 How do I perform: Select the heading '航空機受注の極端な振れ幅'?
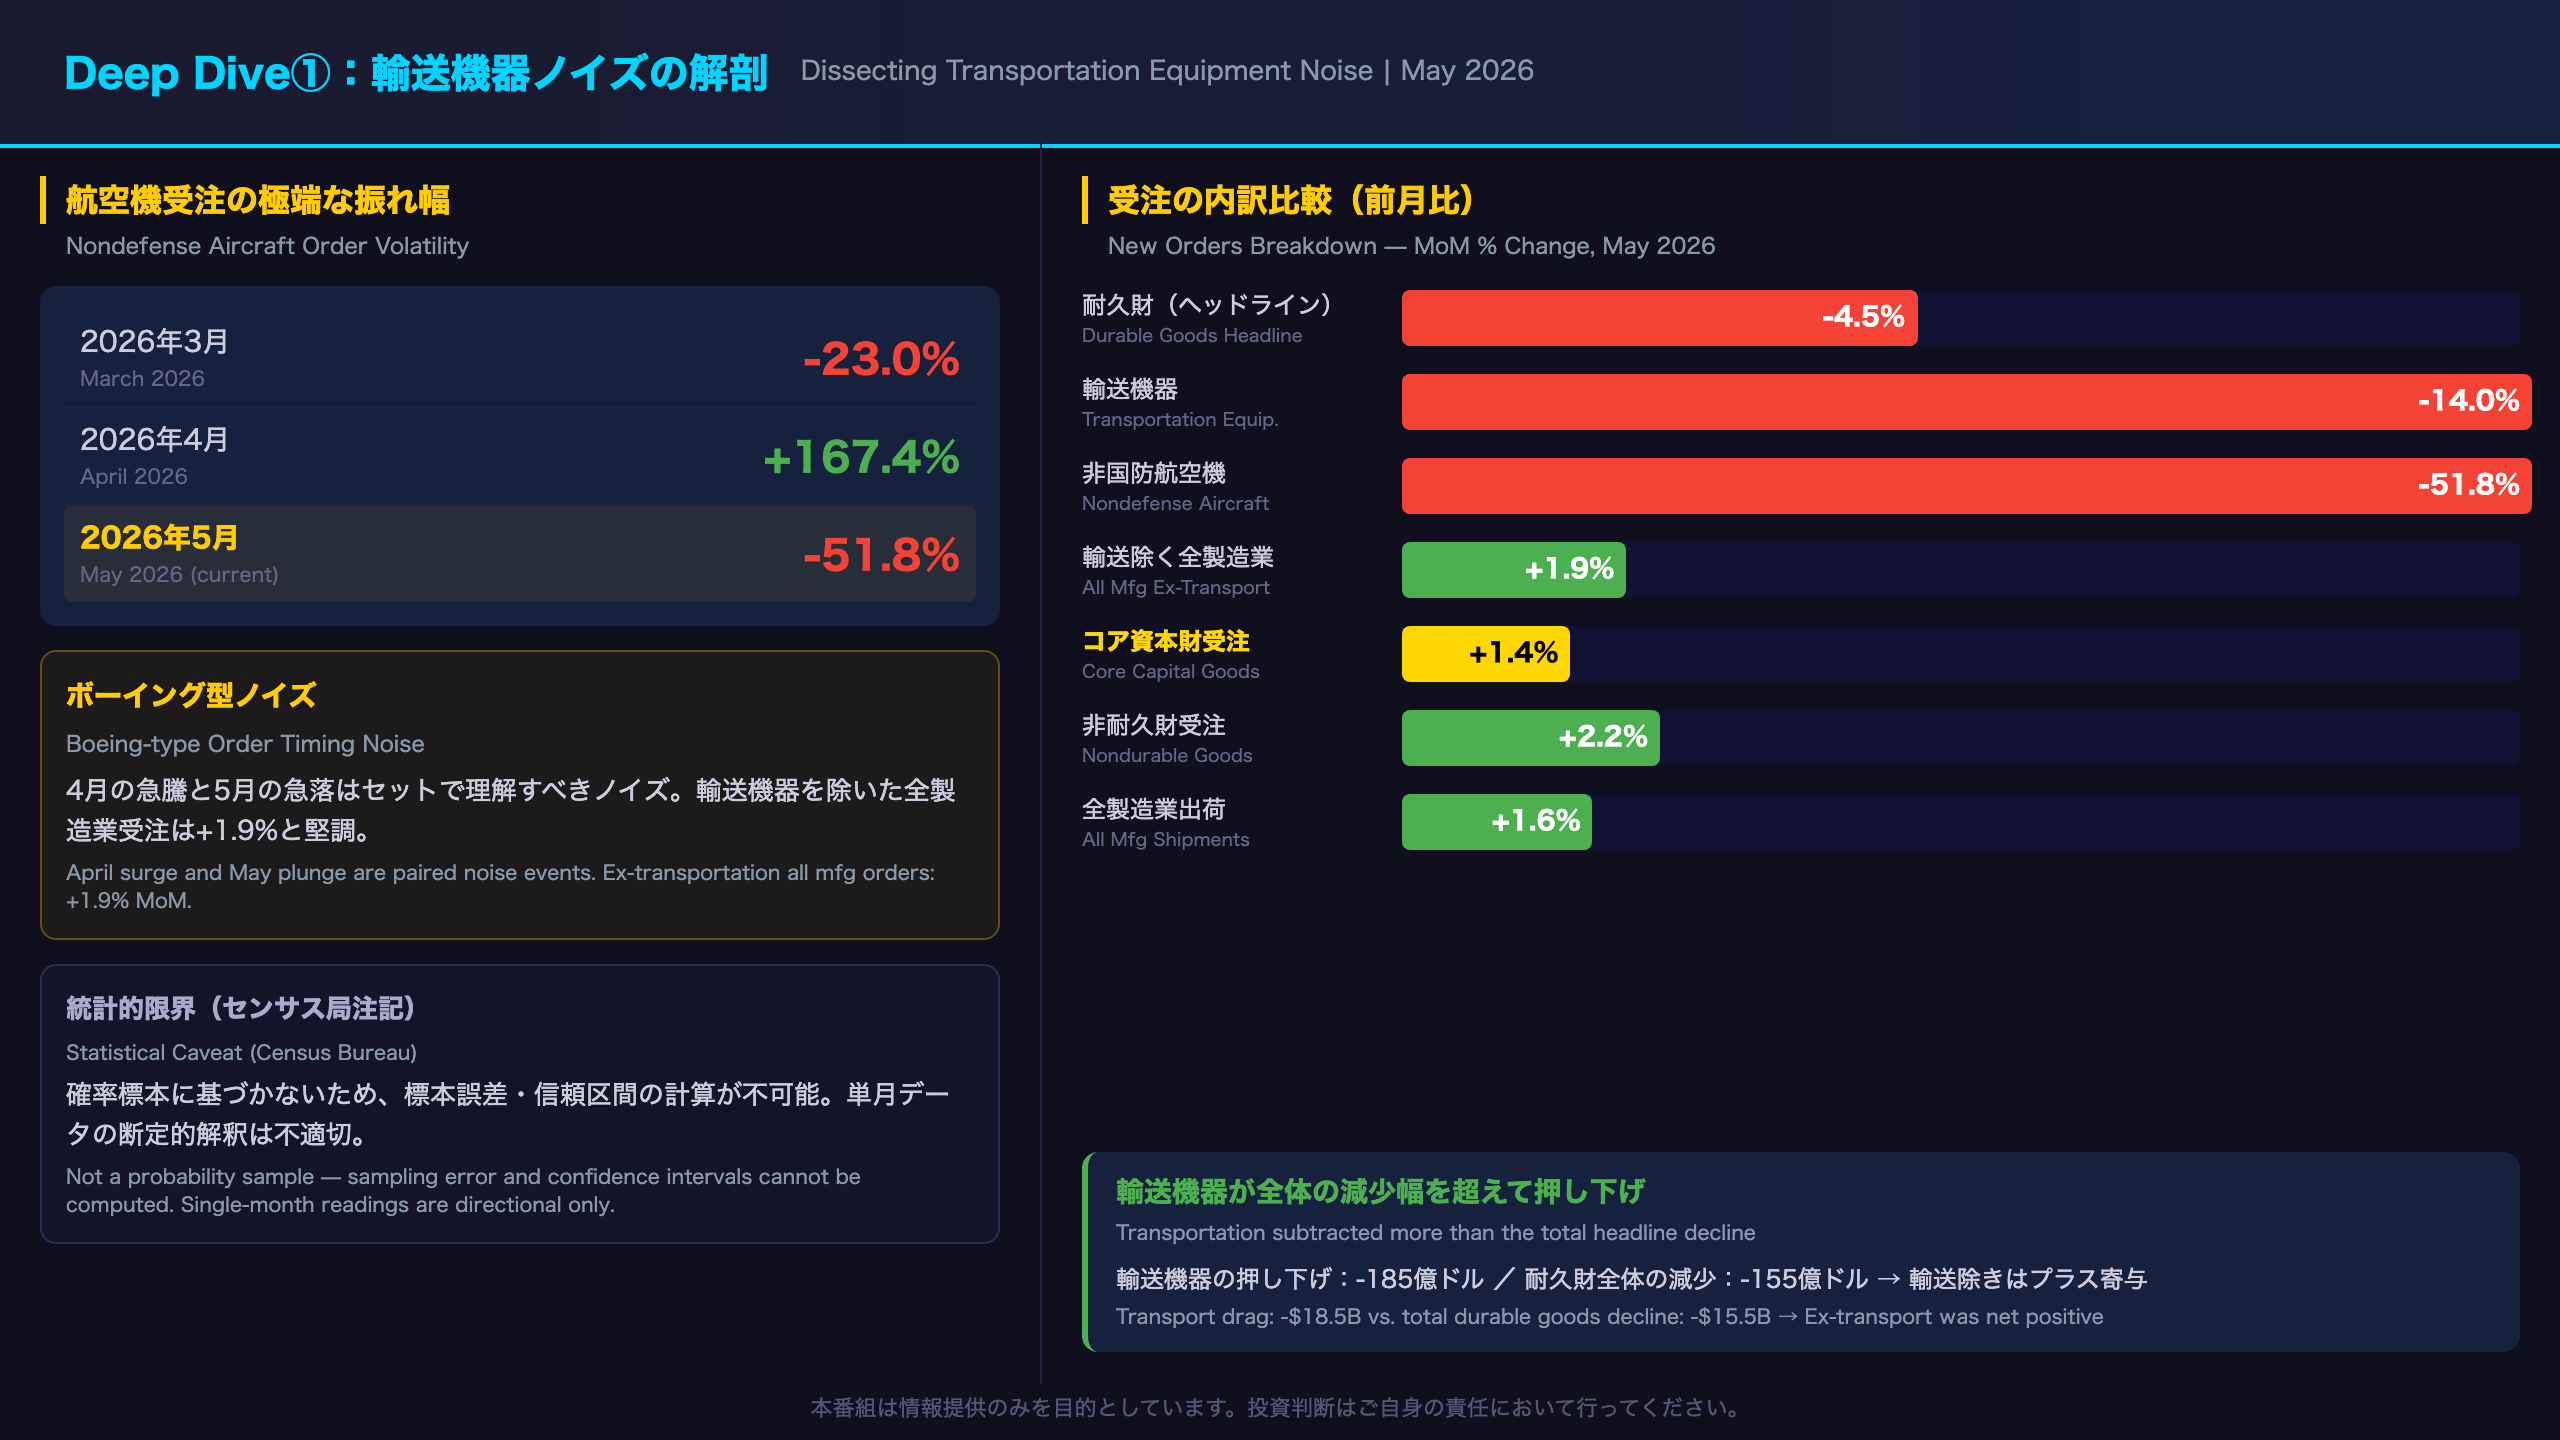tap(258, 200)
